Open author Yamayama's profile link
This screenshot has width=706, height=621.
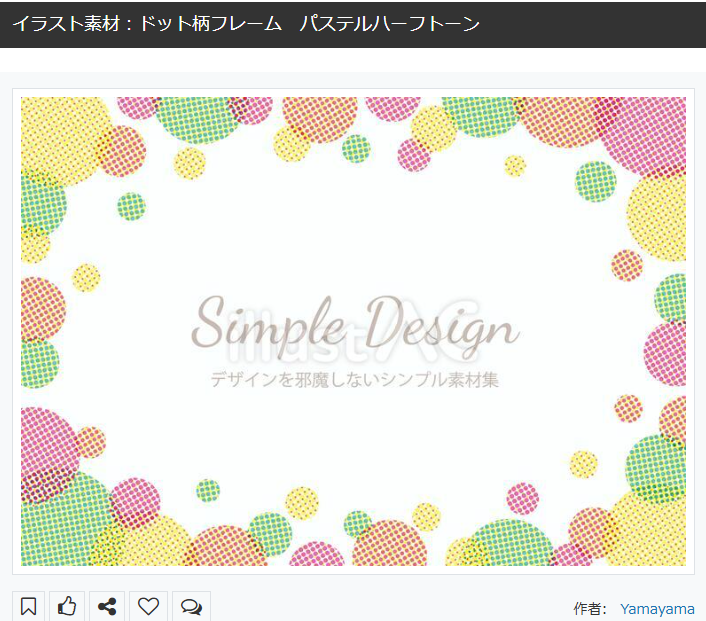(x=657, y=609)
